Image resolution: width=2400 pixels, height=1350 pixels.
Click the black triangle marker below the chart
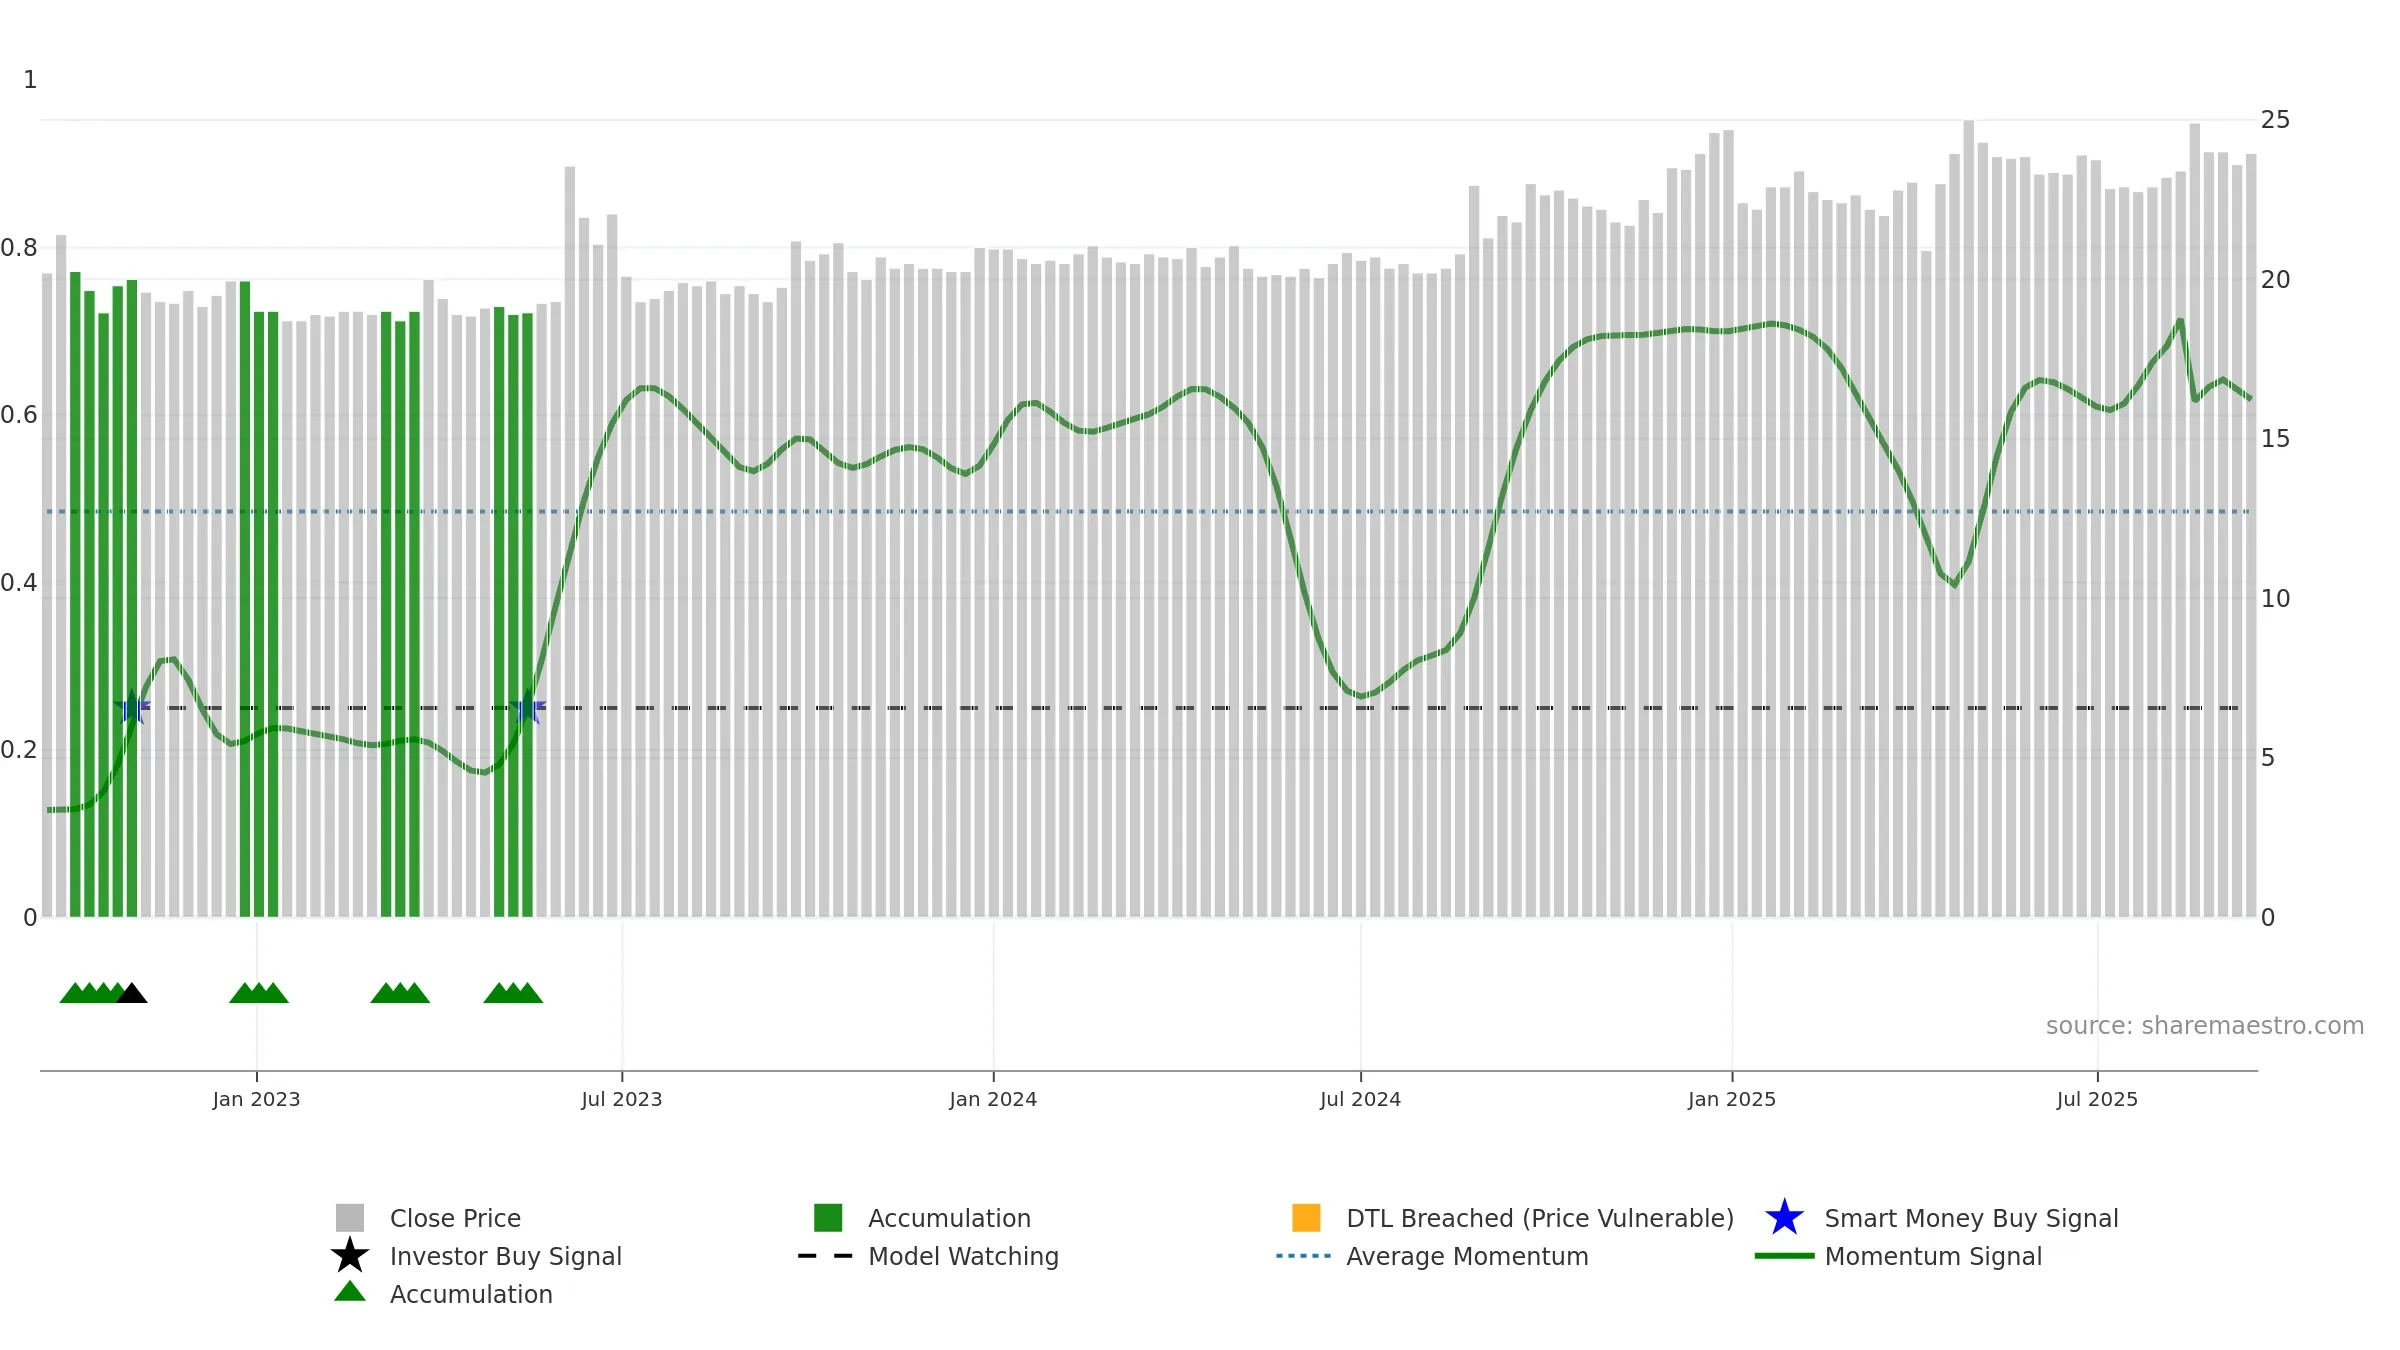[132, 993]
